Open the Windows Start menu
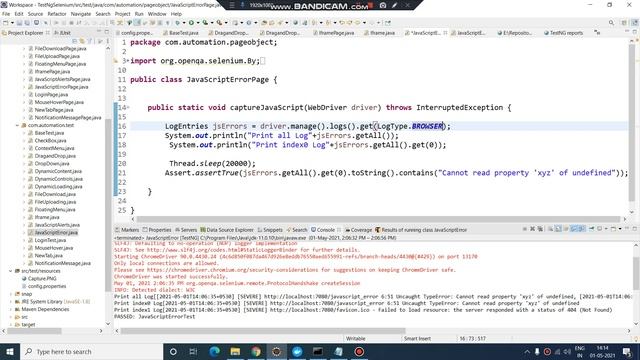 click(x=9, y=351)
